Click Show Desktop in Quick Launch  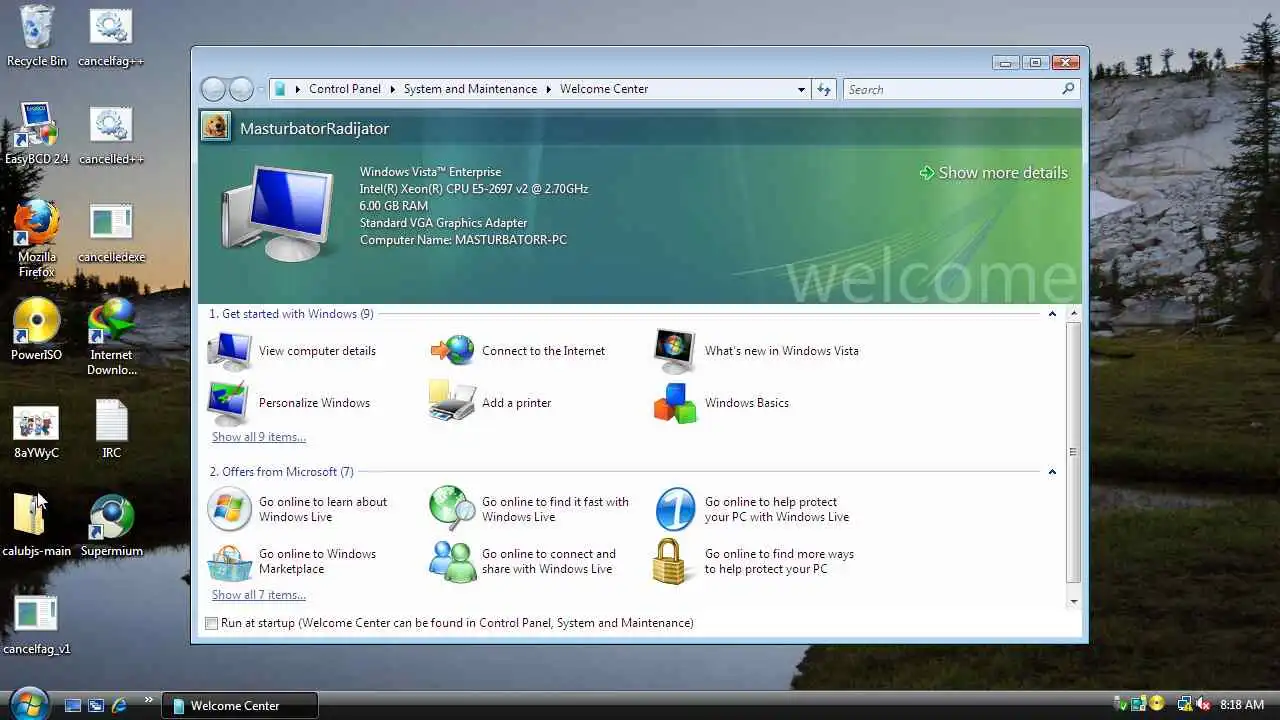(x=73, y=705)
